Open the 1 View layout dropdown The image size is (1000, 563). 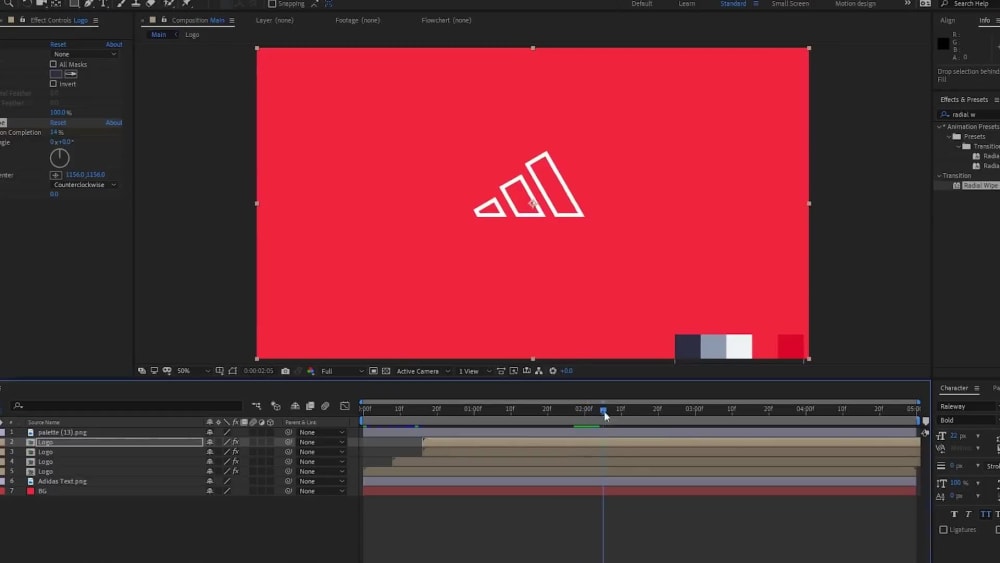(x=474, y=371)
